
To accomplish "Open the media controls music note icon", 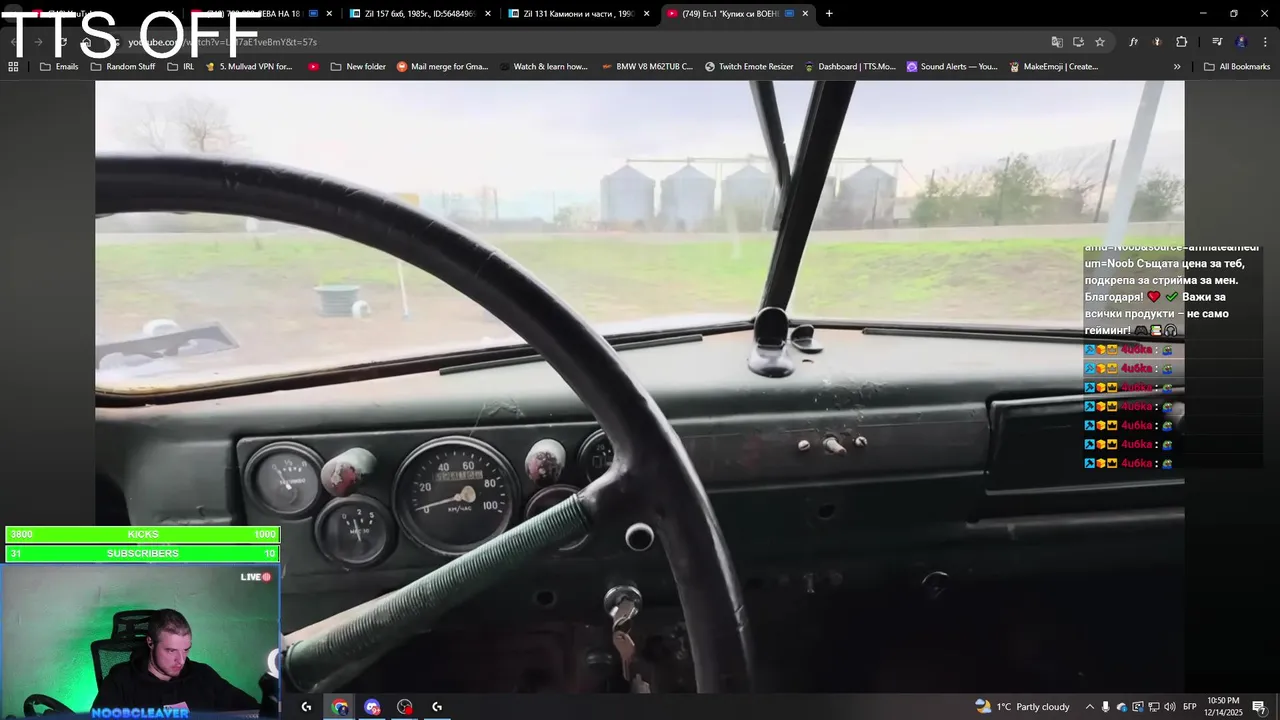I will pyautogui.click(x=1217, y=42).
